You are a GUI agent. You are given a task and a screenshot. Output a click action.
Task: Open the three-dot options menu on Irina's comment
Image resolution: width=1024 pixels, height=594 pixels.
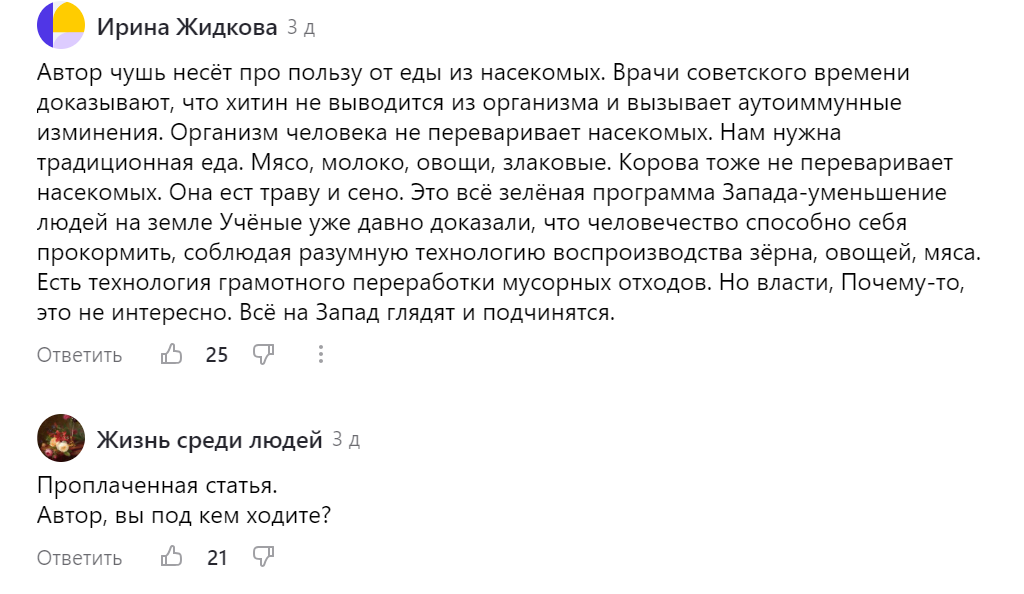coord(321,354)
